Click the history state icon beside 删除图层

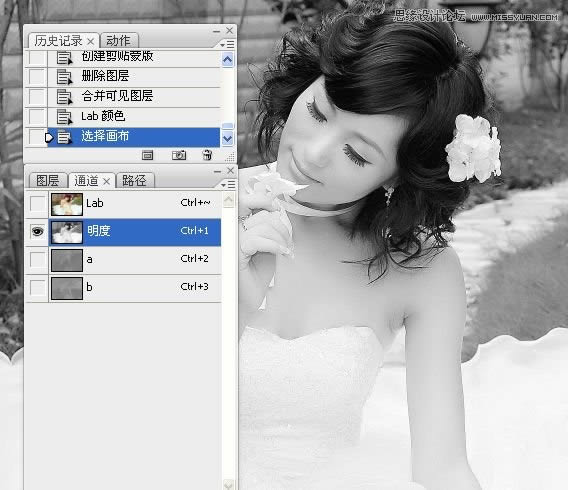click(x=64, y=76)
